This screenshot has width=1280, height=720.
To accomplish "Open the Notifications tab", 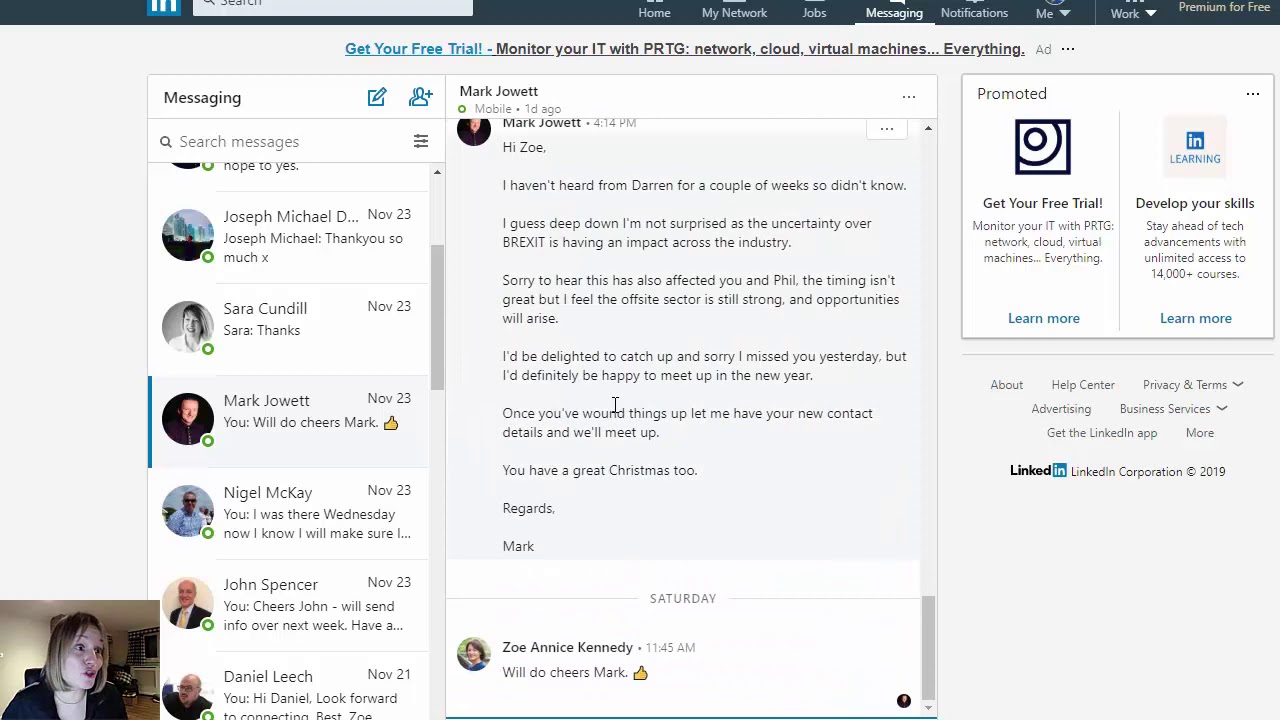I will [974, 12].
